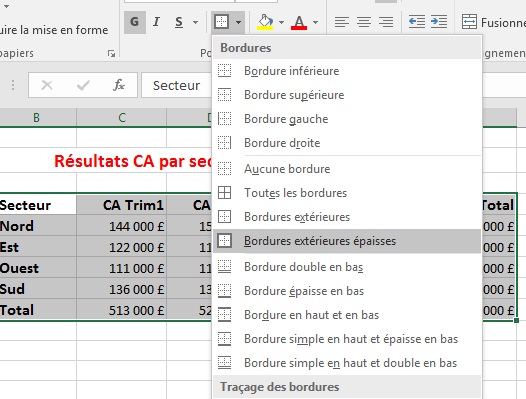Expand the underline style dropdown arrow

pos(195,22)
